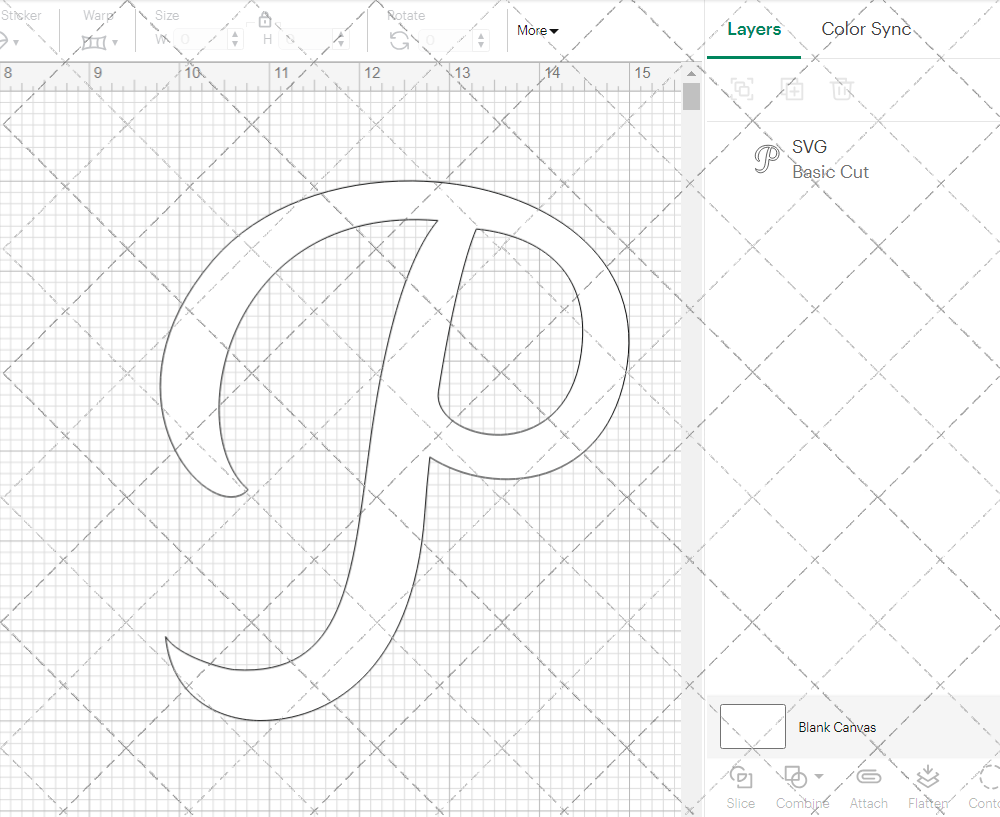1000x817 pixels.
Task: Click the Blank Canvas label
Action: (x=837, y=727)
